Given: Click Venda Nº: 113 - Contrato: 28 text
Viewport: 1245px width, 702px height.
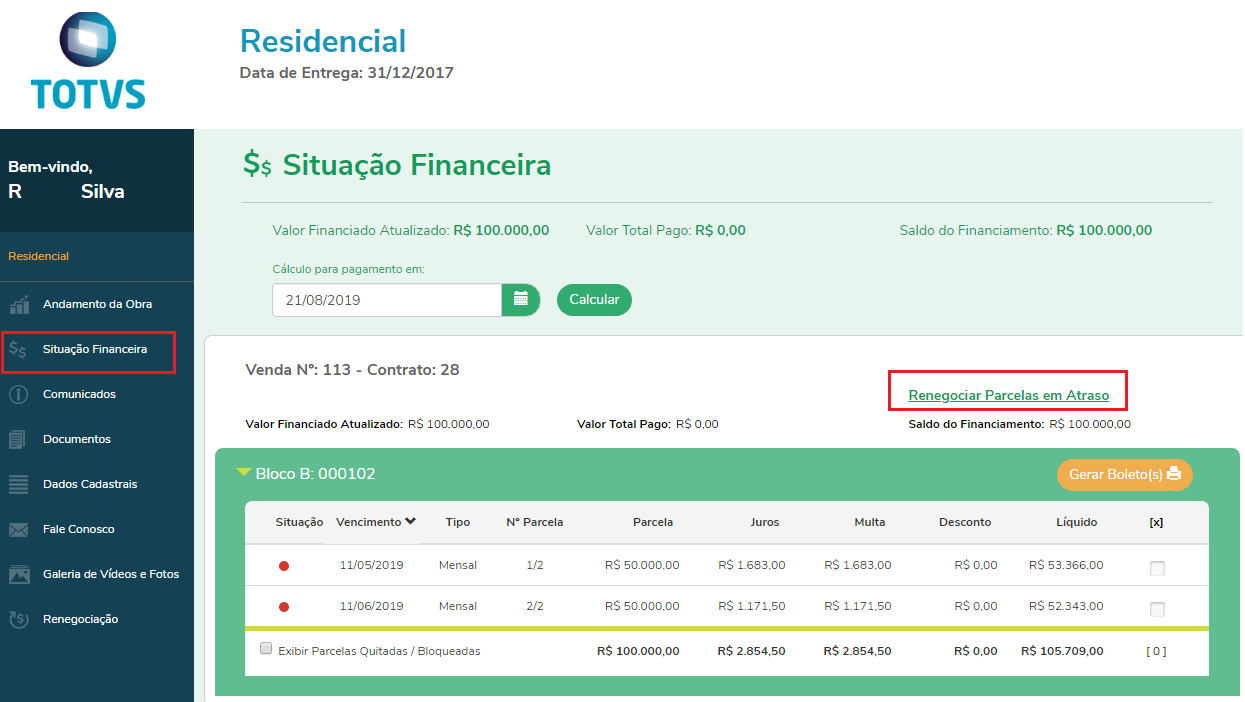Looking at the screenshot, I should pyautogui.click(x=352, y=370).
